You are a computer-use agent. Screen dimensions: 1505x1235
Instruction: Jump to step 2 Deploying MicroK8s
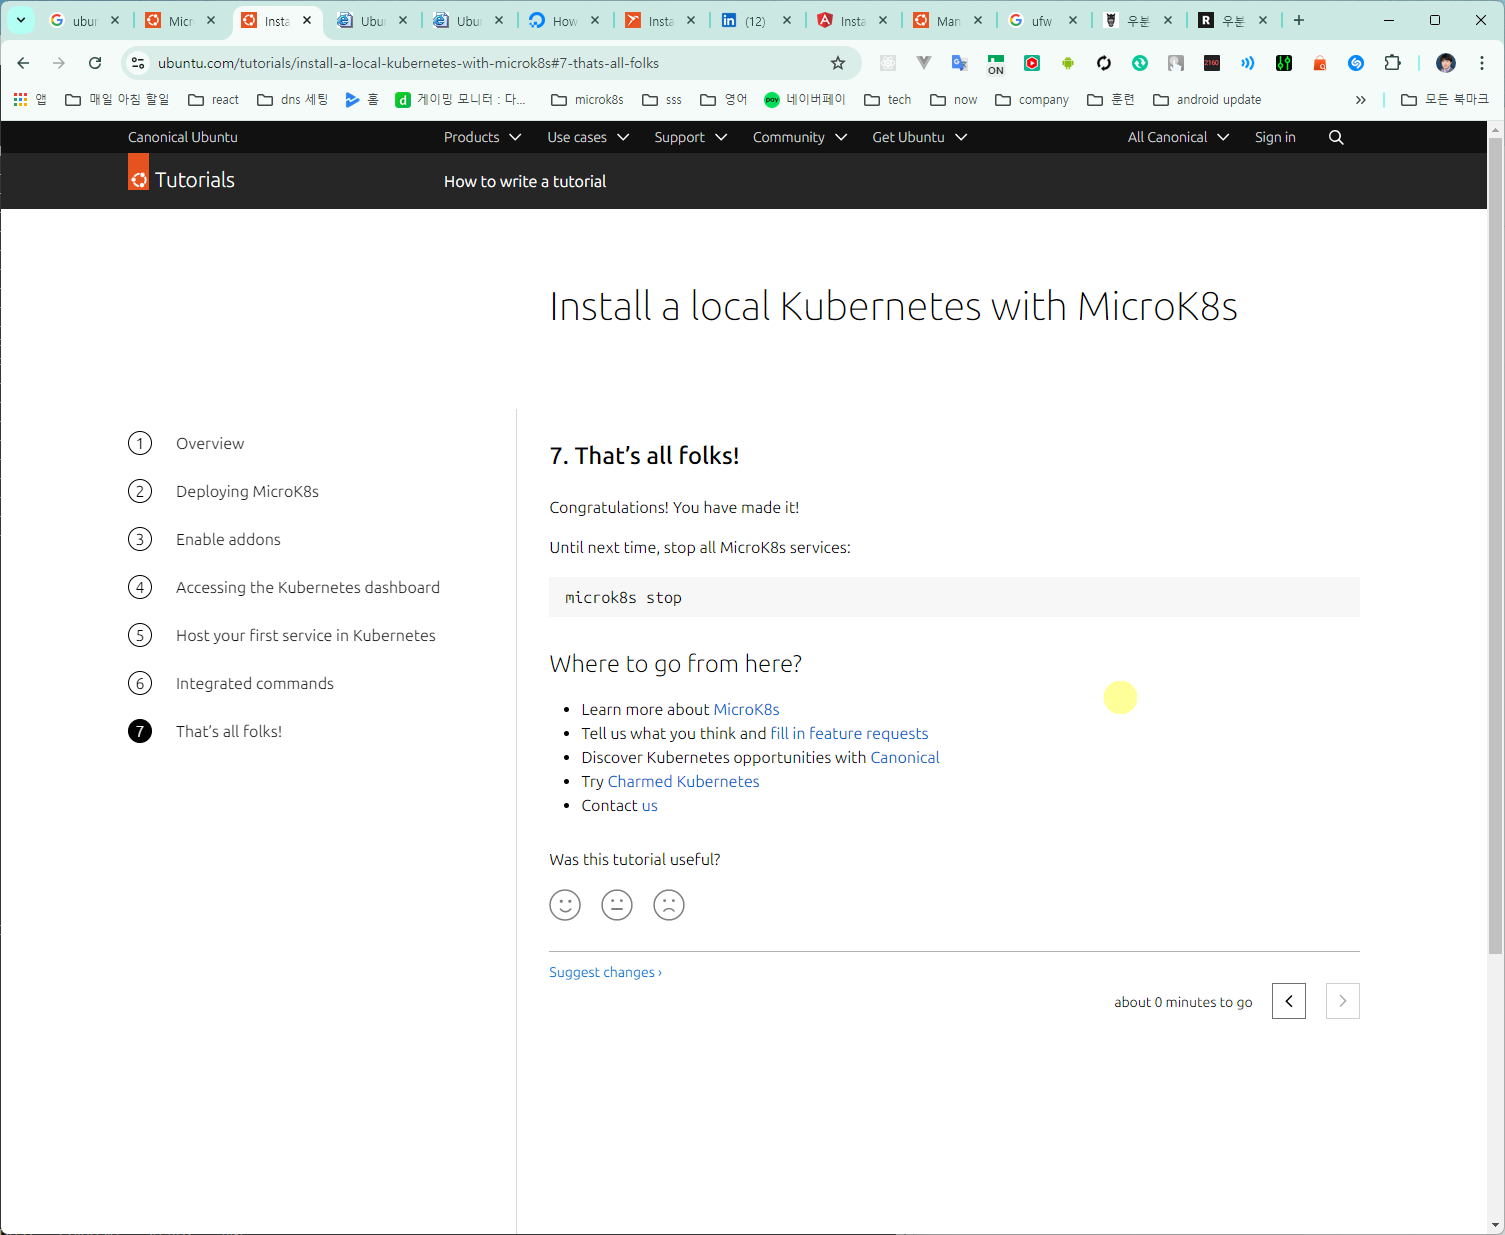tap(247, 491)
